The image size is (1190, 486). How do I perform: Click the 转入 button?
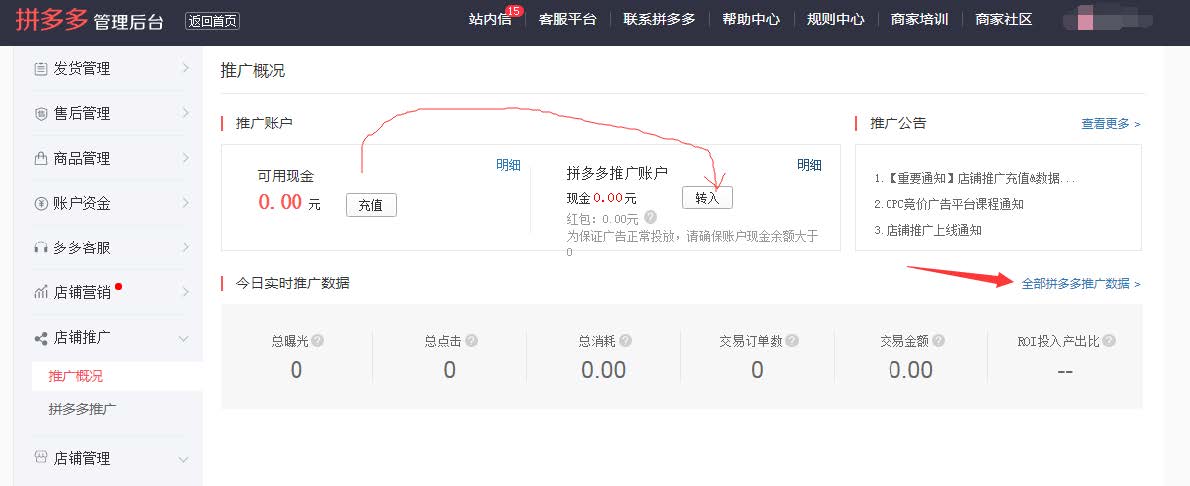coord(707,197)
